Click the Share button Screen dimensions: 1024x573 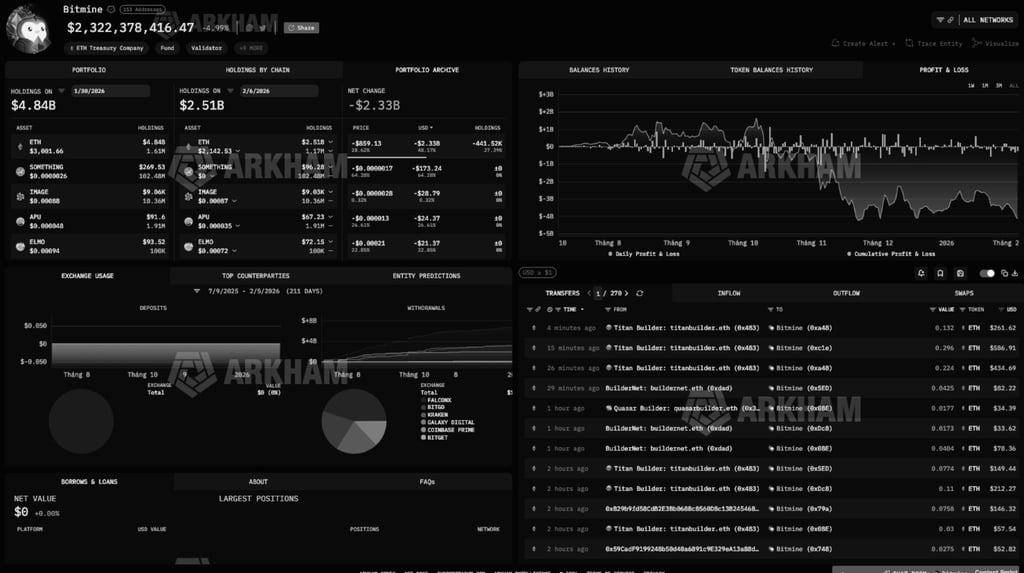click(x=302, y=28)
